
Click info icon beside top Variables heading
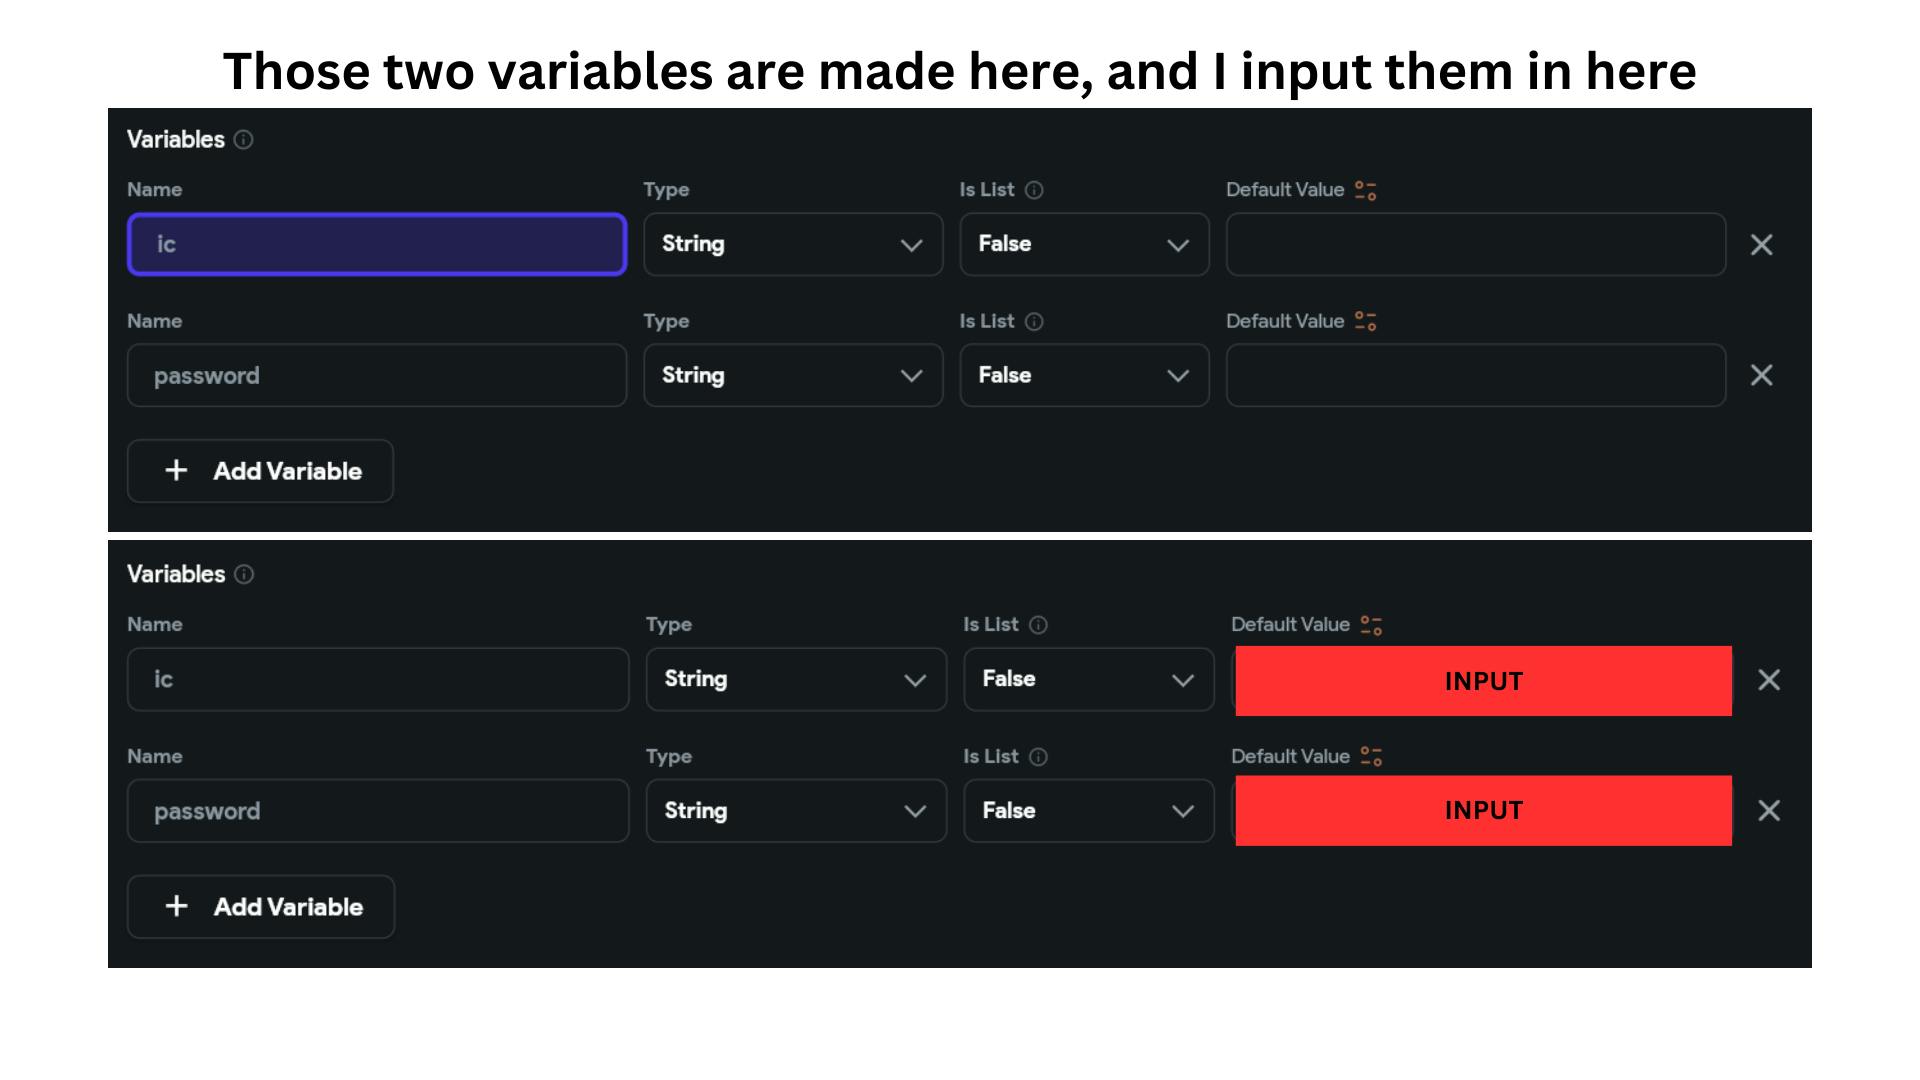coord(244,140)
